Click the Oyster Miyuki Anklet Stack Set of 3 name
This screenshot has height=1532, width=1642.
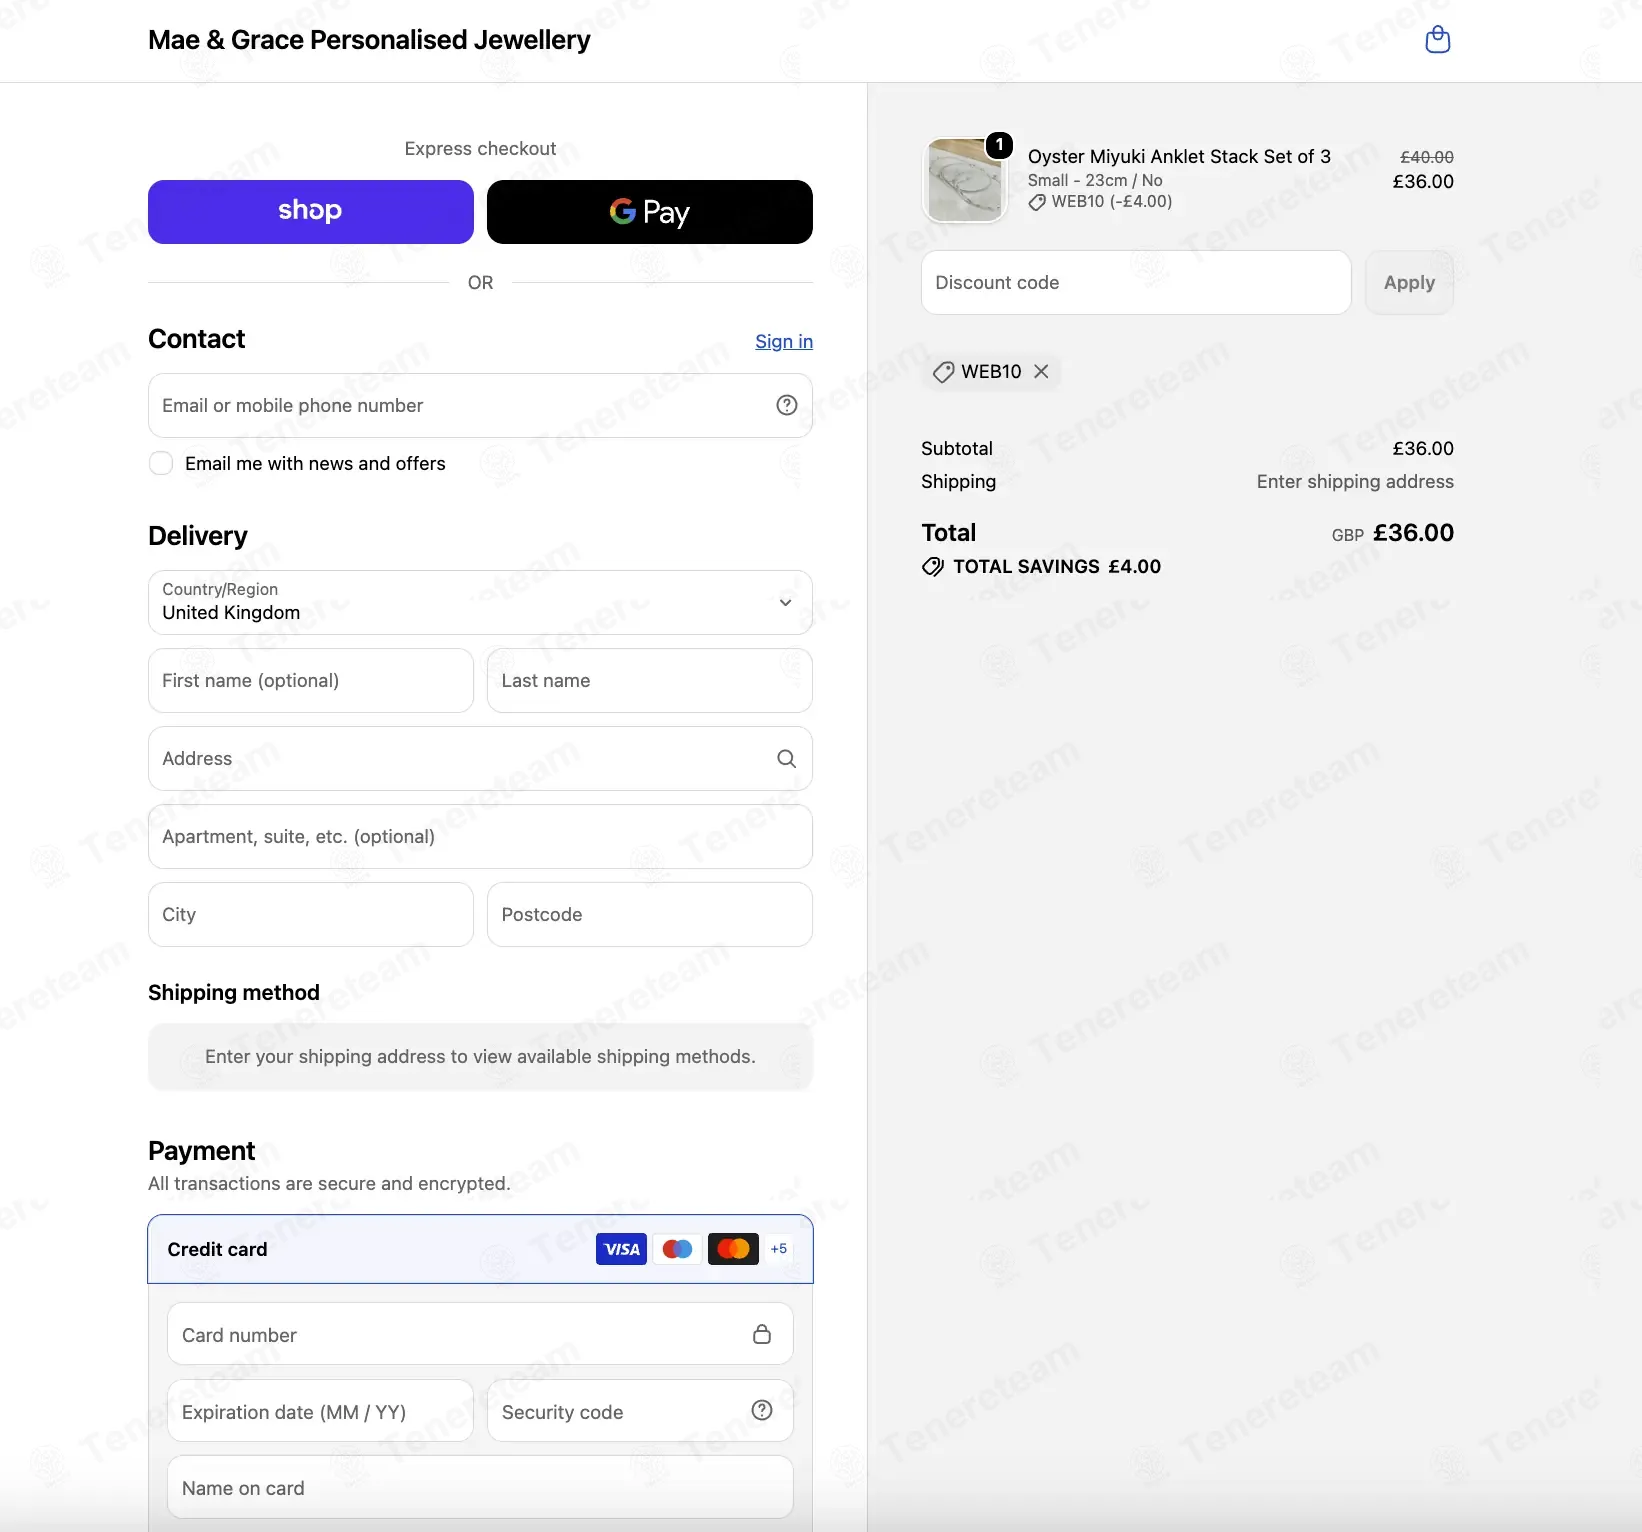coord(1179,157)
